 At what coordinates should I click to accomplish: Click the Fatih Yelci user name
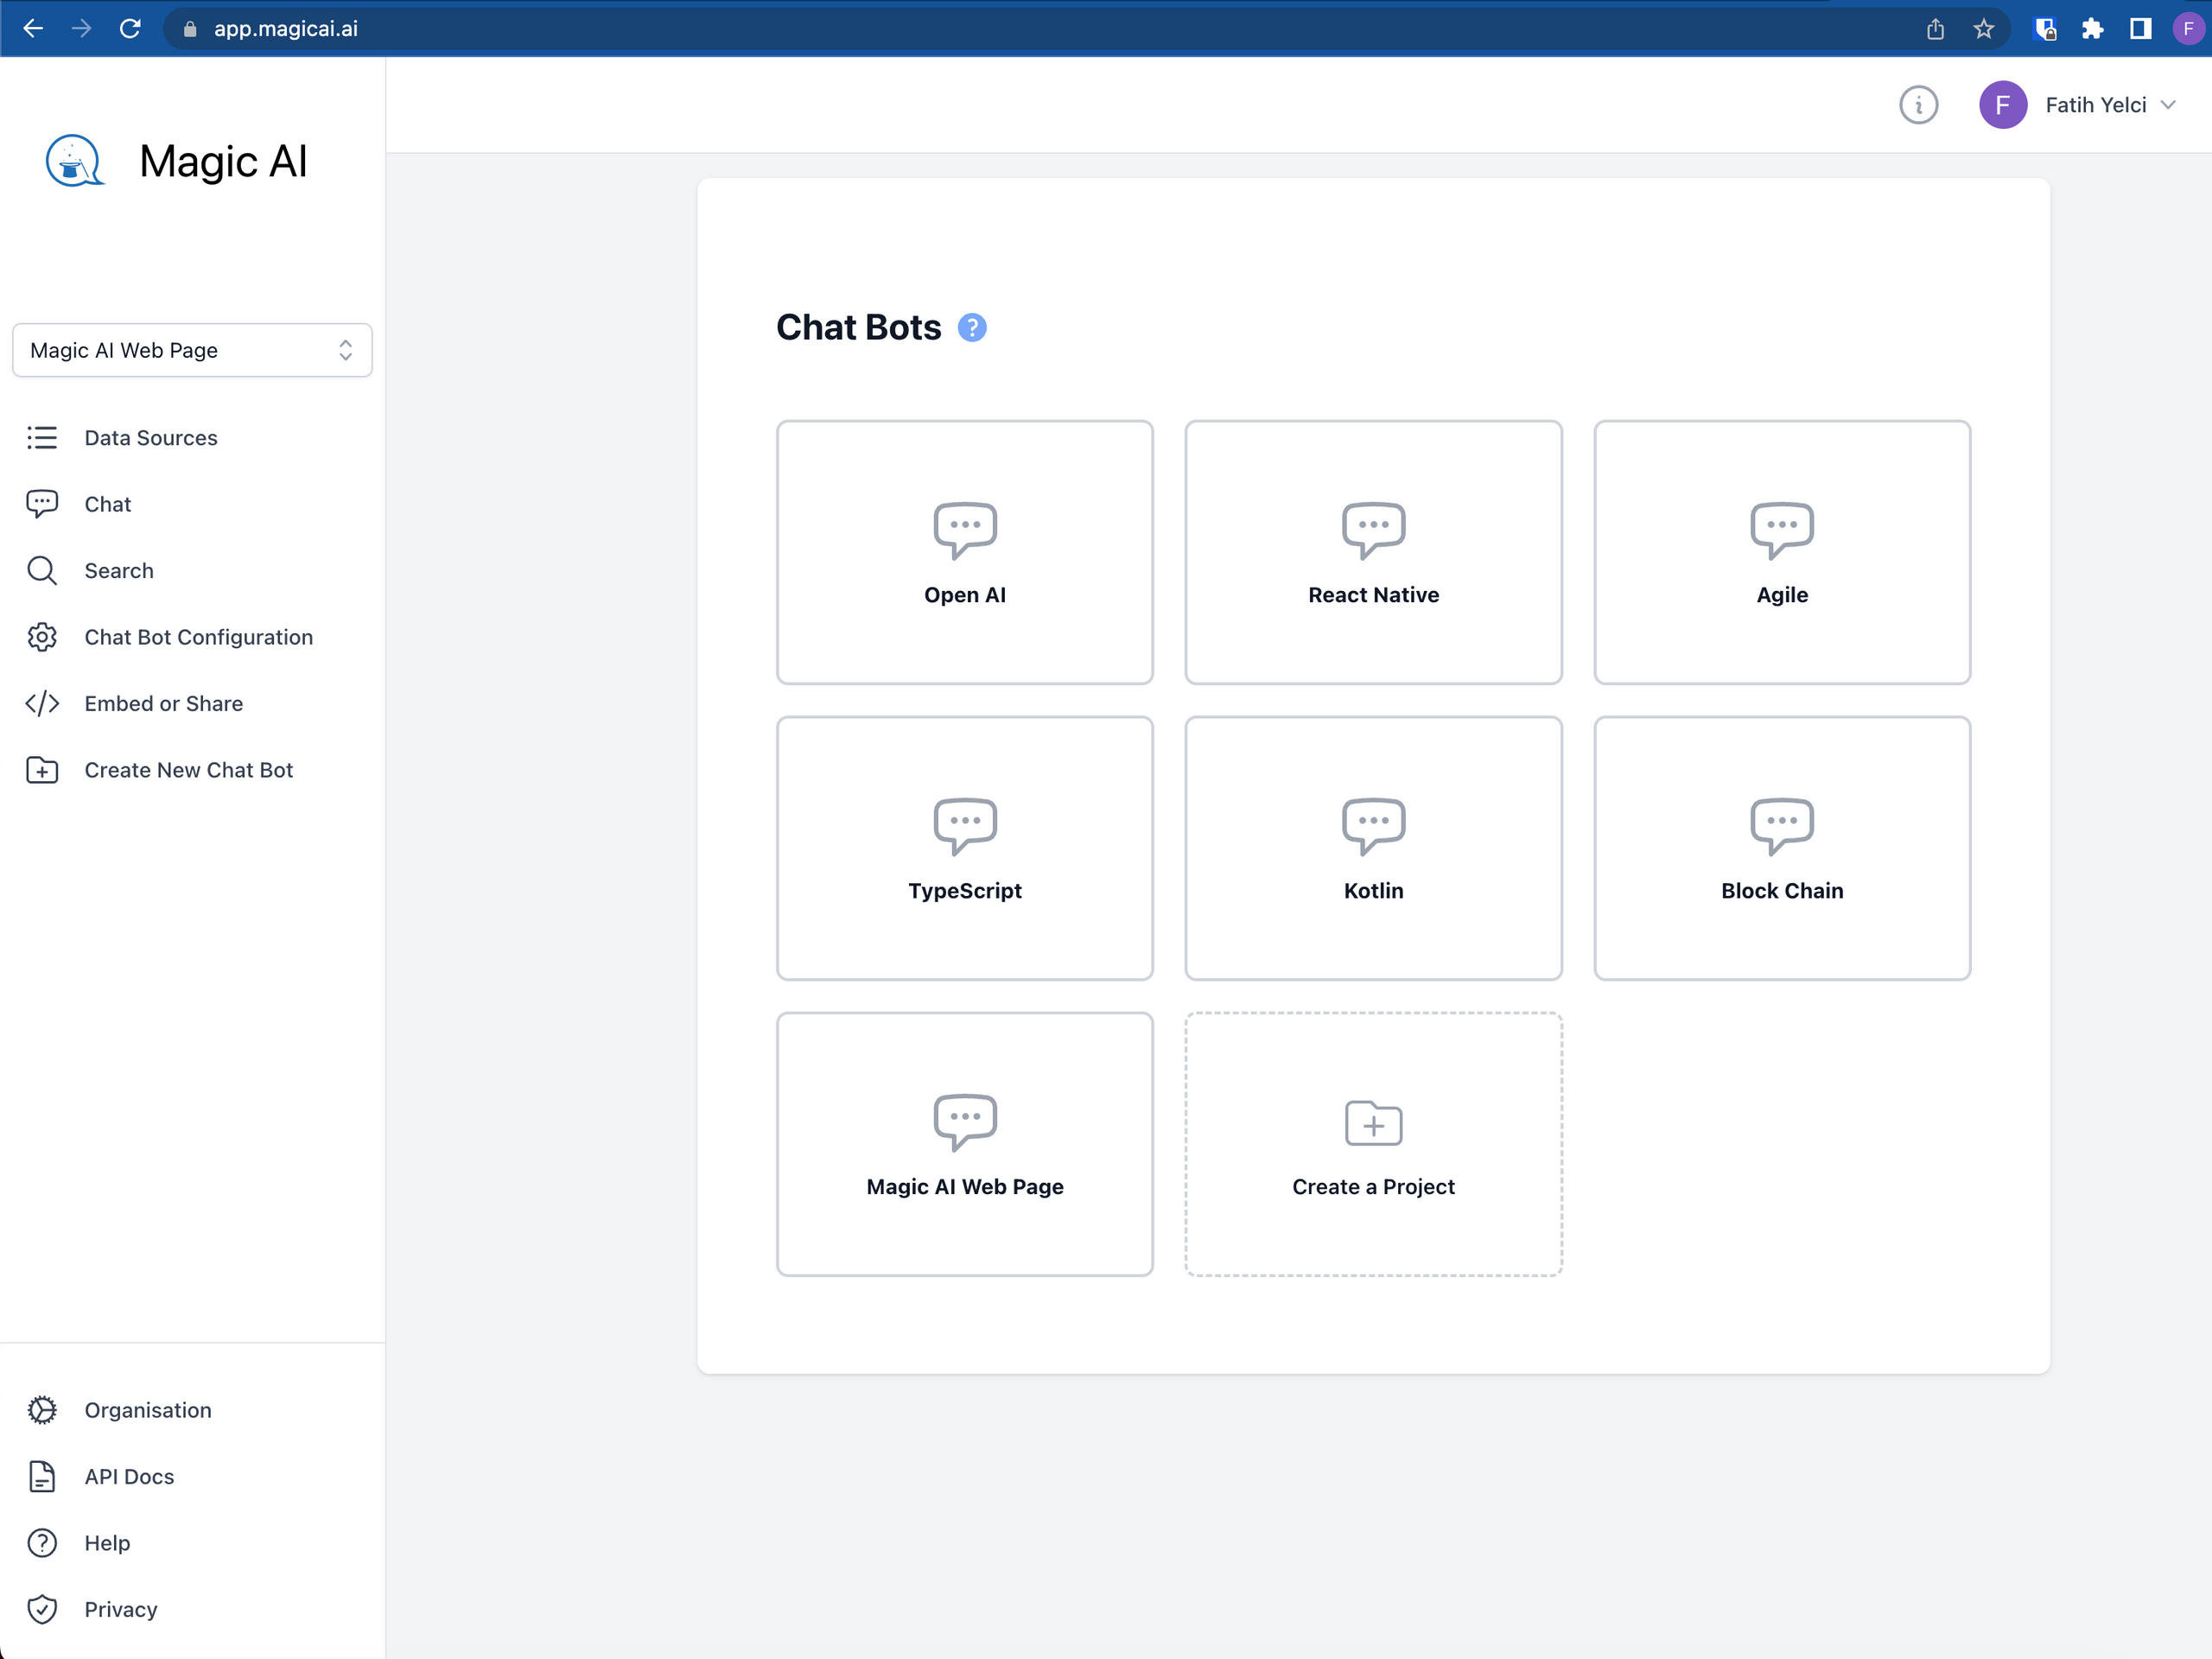point(2095,105)
